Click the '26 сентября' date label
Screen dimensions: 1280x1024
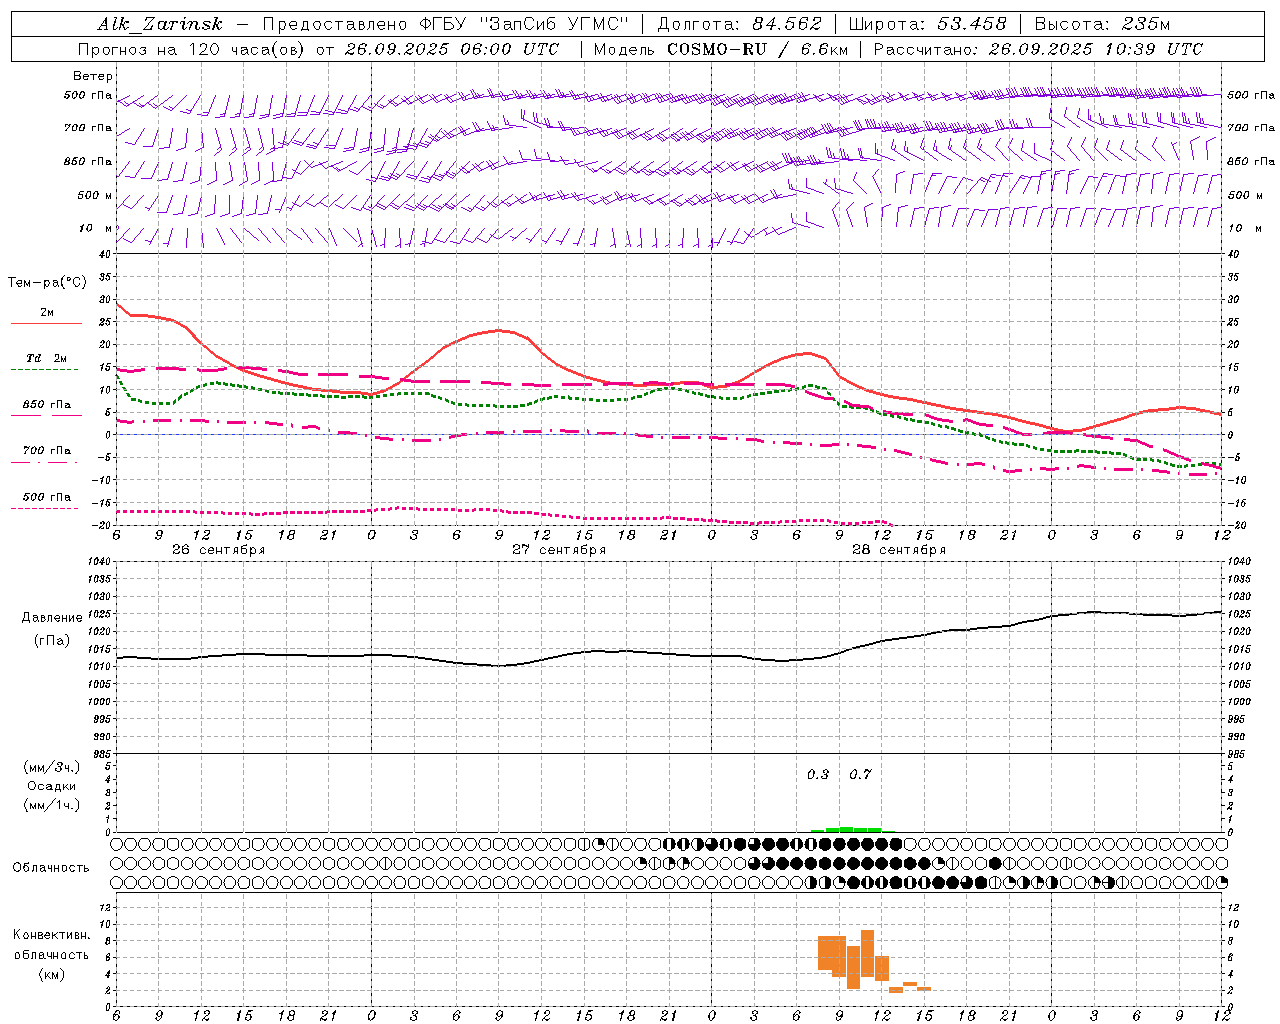pyautogui.click(x=218, y=550)
